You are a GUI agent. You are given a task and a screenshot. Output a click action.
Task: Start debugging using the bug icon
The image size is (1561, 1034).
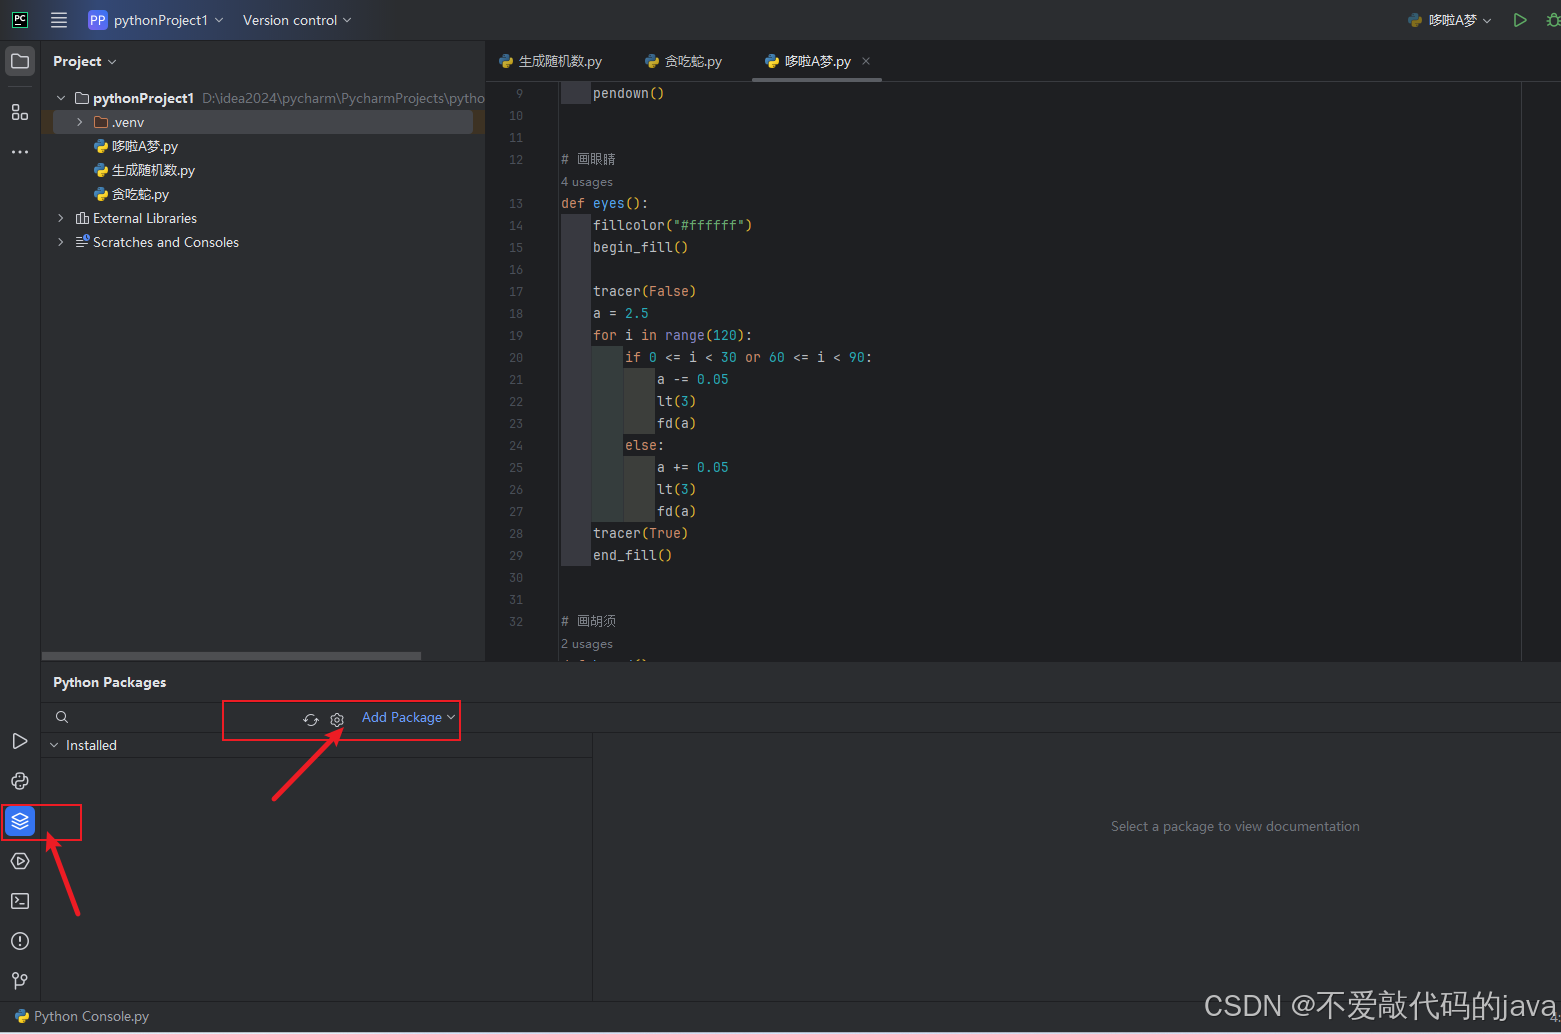click(1554, 19)
